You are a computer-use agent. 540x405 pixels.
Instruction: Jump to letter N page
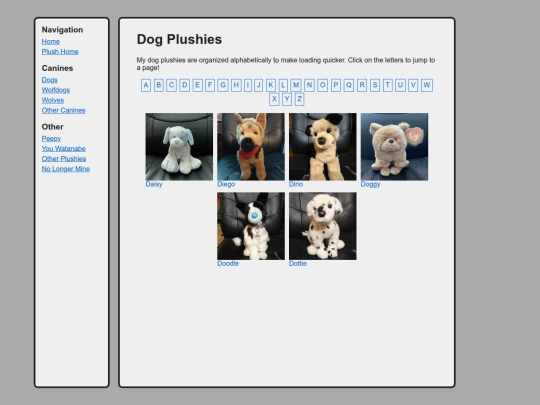click(x=309, y=85)
